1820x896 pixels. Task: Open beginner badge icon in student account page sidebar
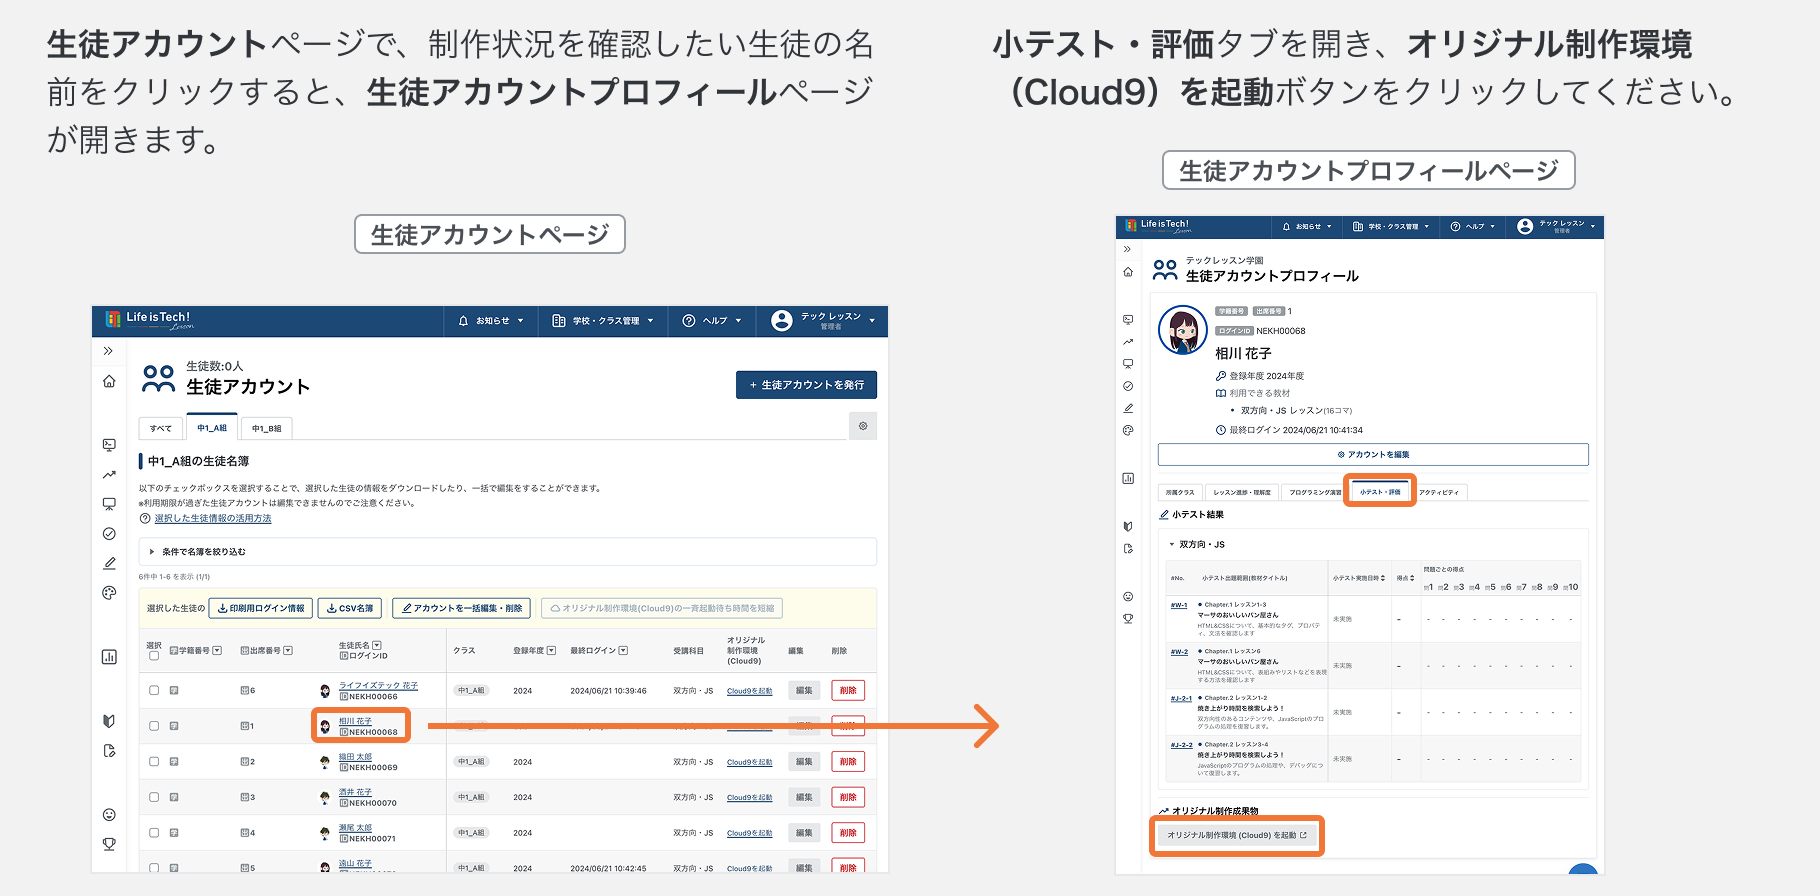(109, 721)
